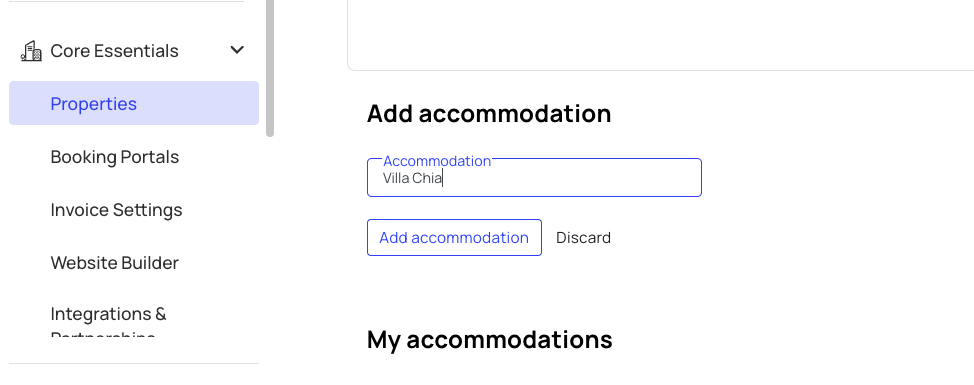Click the Add accommodation heading

(489, 114)
